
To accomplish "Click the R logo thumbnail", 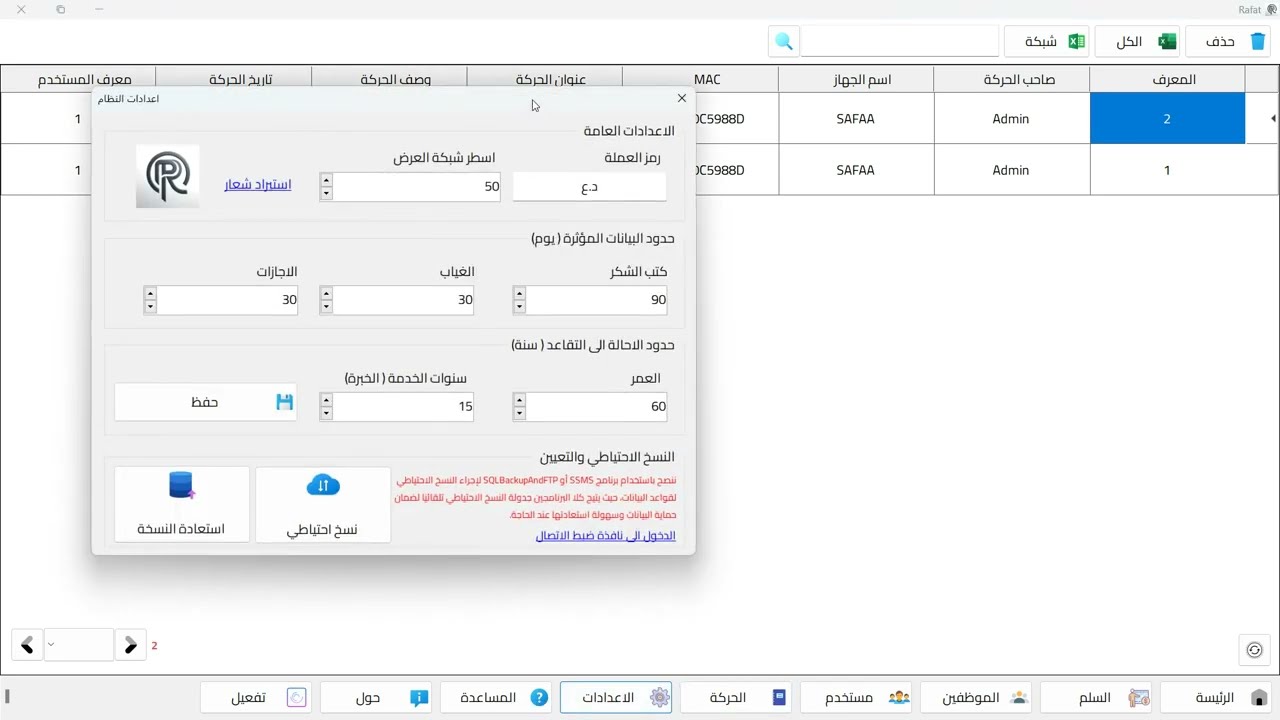I will point(167,176).
